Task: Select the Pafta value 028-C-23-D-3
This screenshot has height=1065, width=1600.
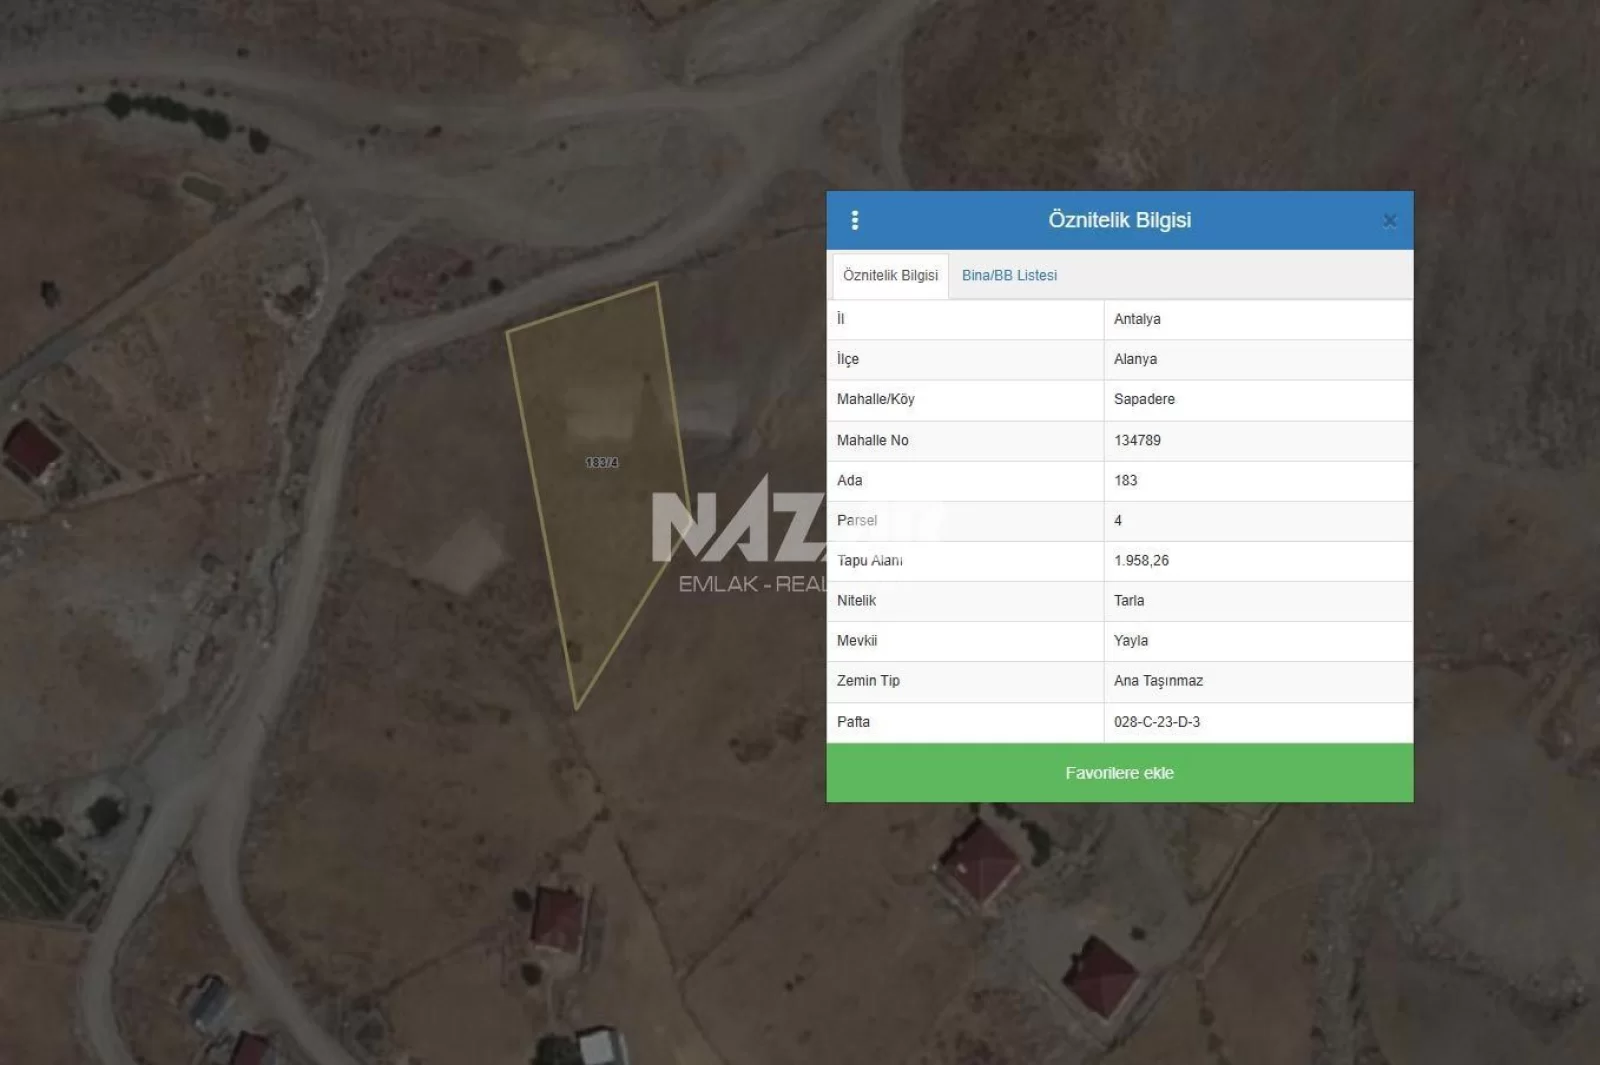Action: click(x=1157, y=722)
